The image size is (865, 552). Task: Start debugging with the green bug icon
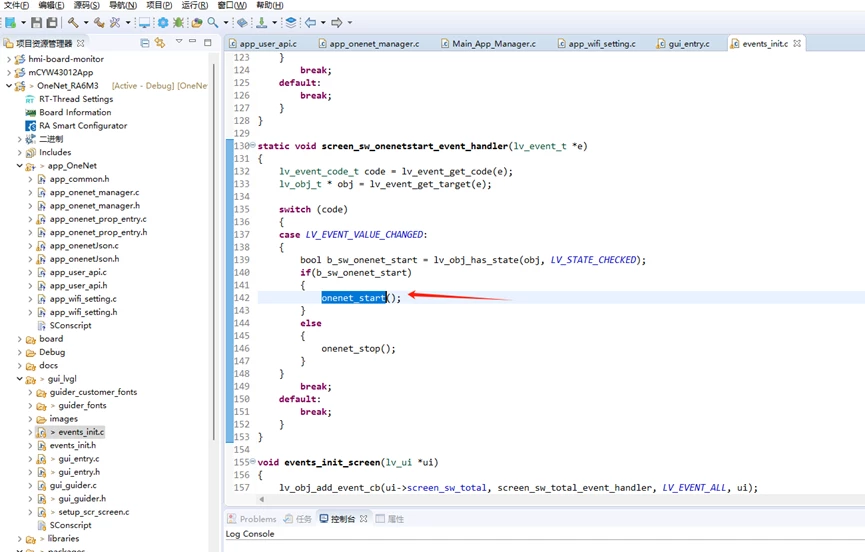178,23
